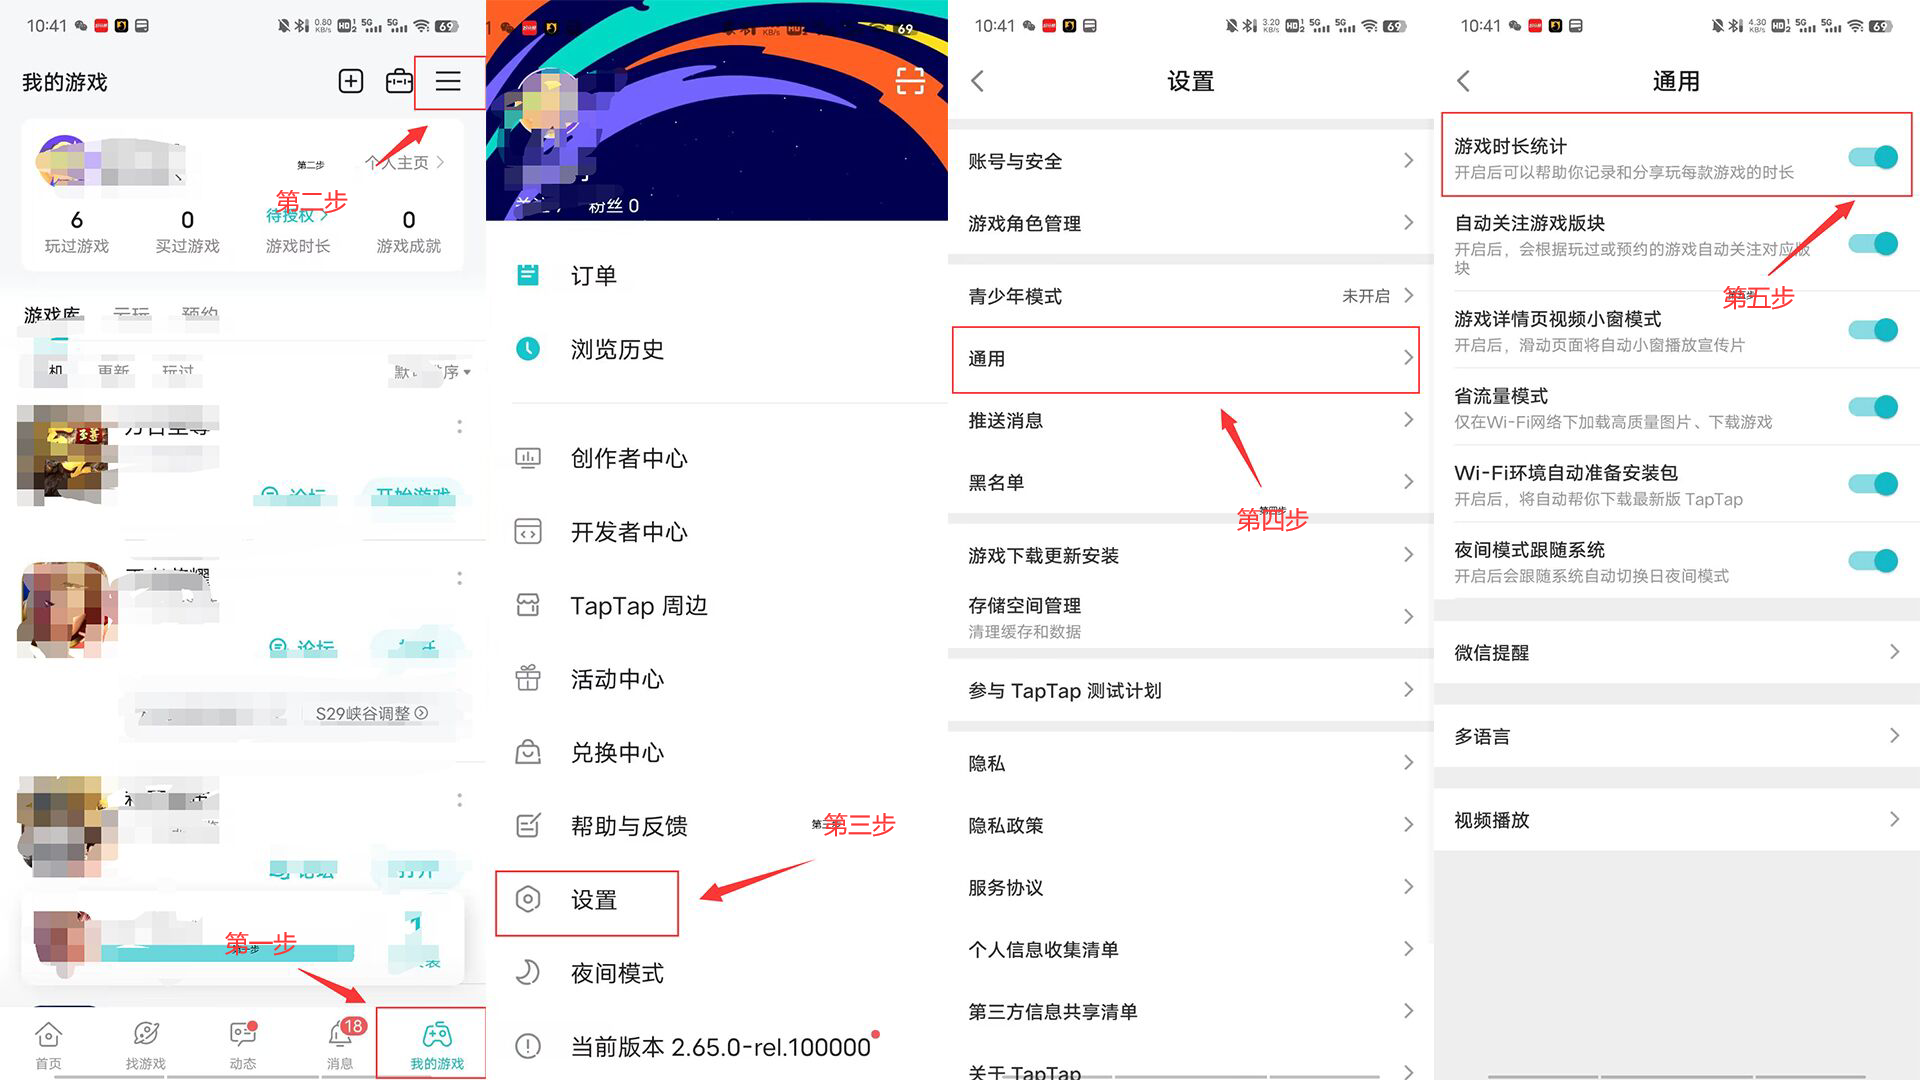Open the third game's three-dot menu
The width and height of the screenshot is (1920, 1080).
(x=459, y=800)
